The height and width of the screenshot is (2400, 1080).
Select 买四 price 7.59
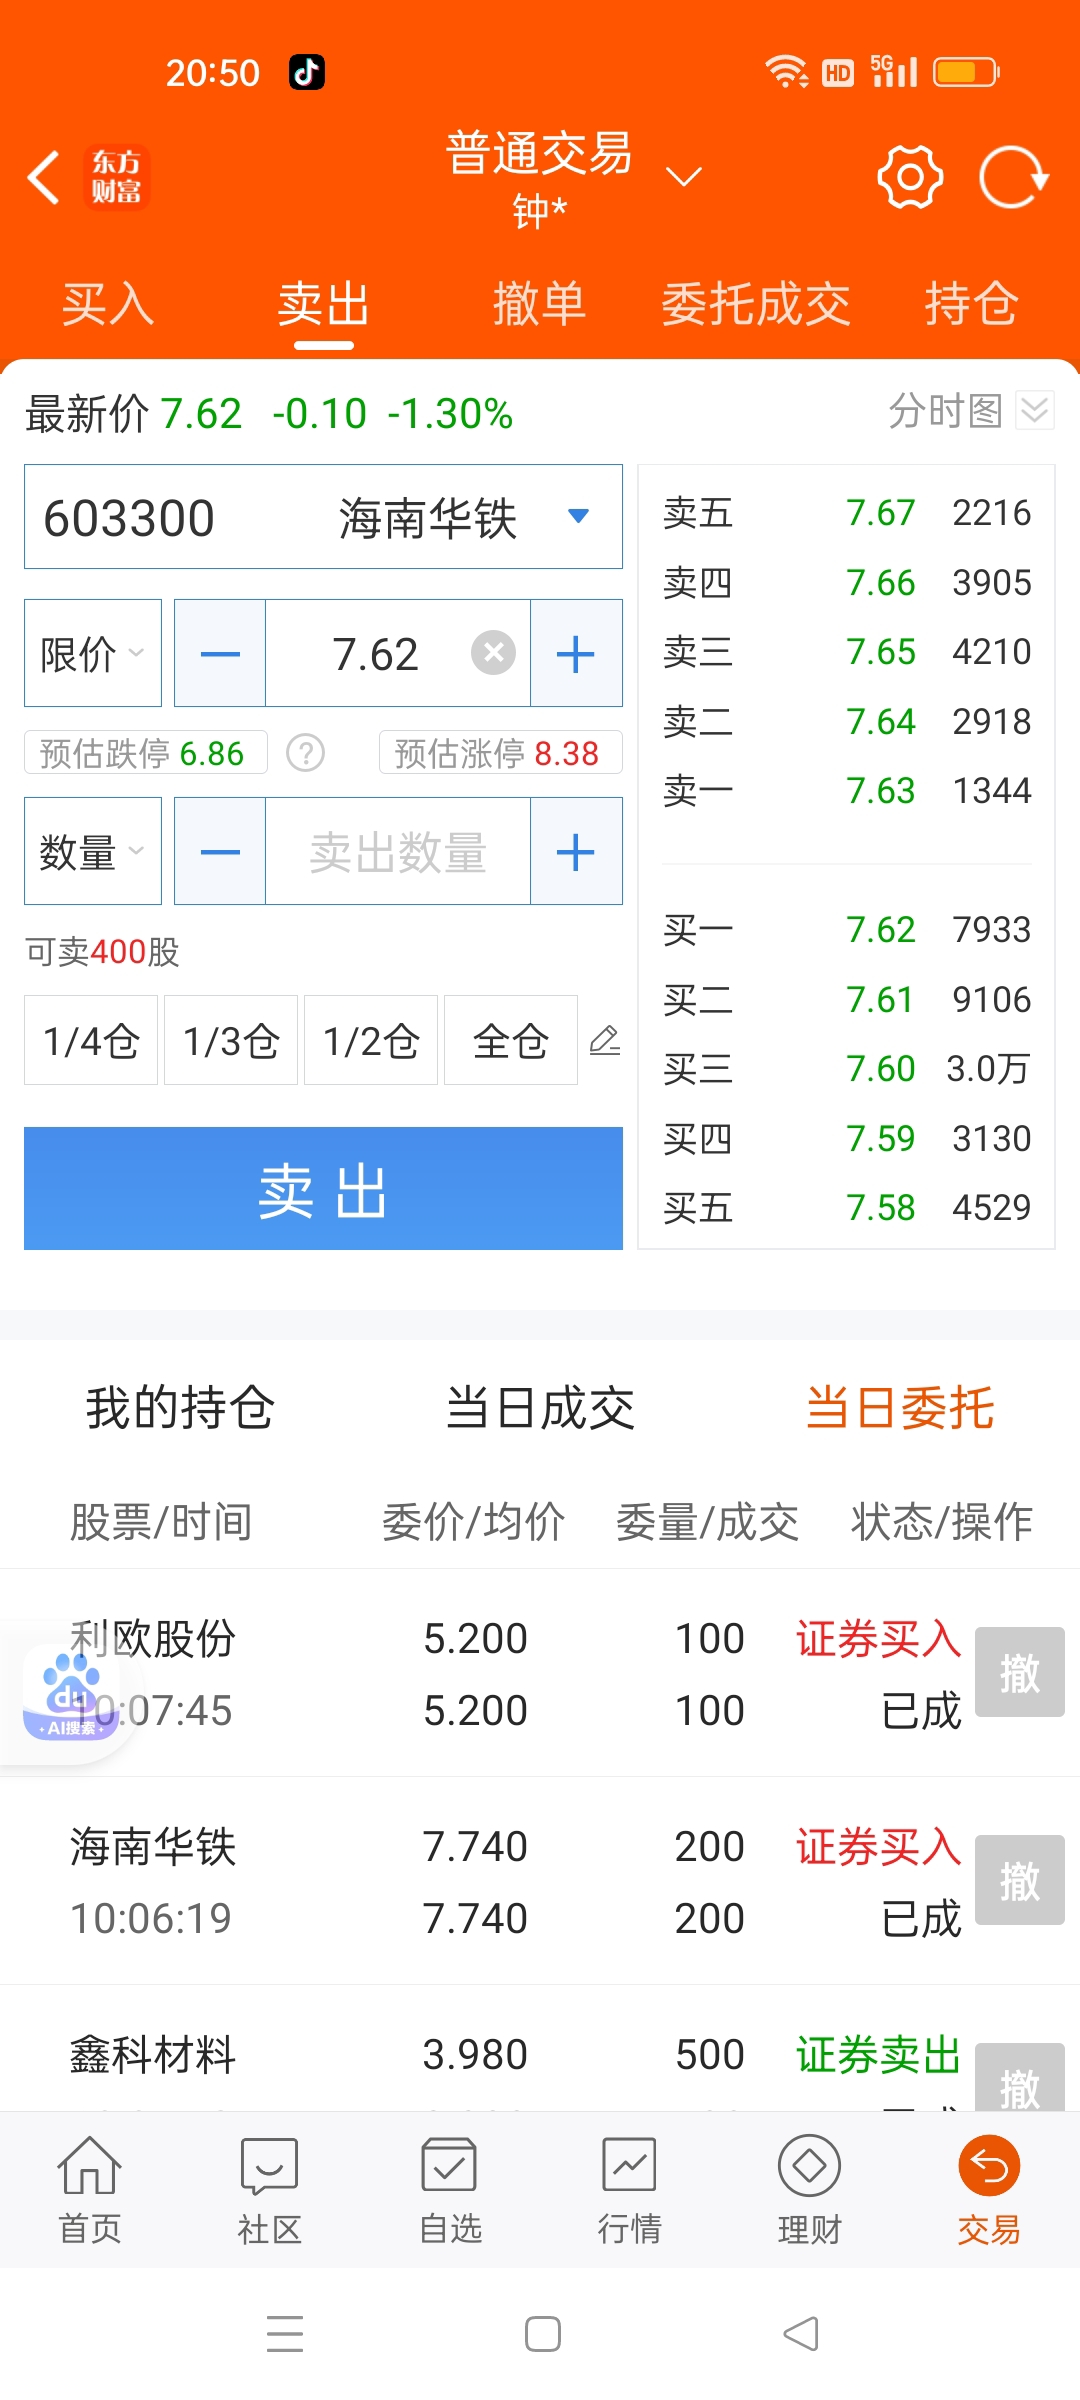(x=847, y=1138)
